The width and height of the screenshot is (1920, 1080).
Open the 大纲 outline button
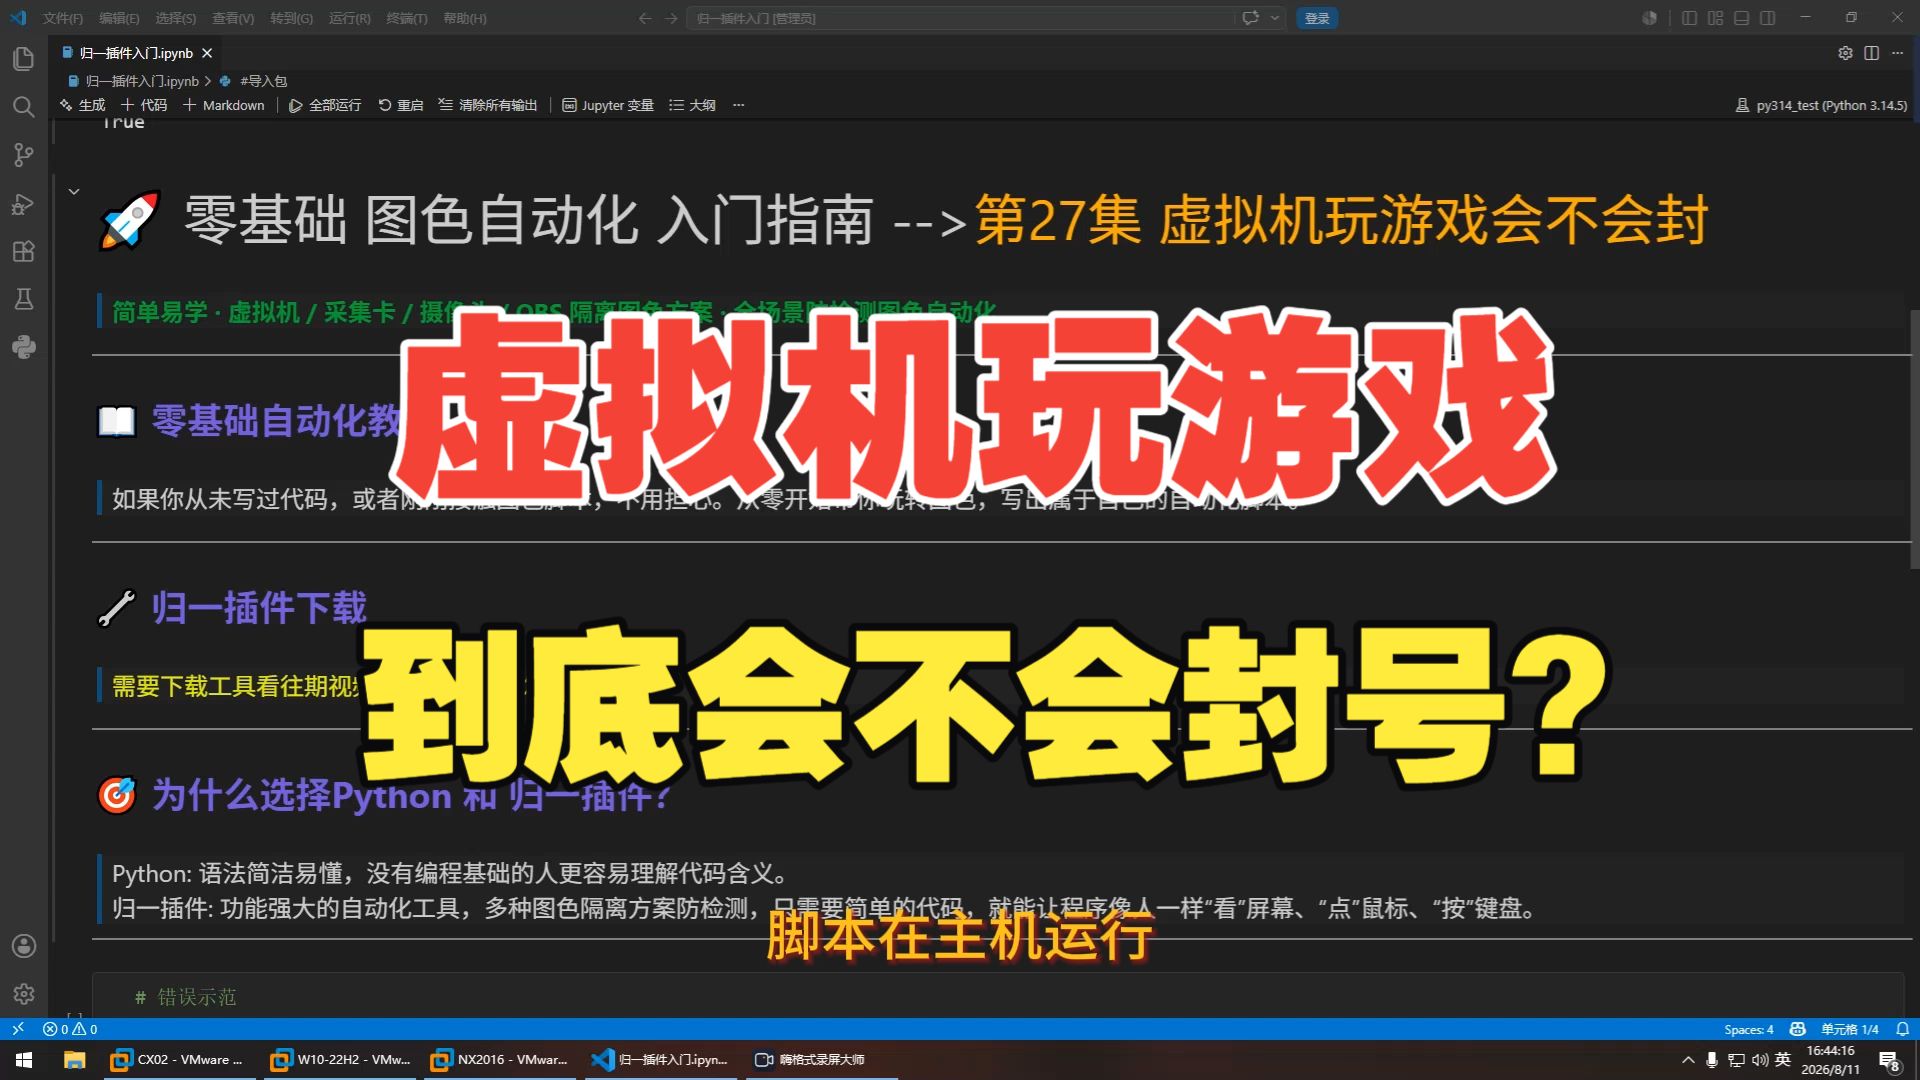(692, 105)
